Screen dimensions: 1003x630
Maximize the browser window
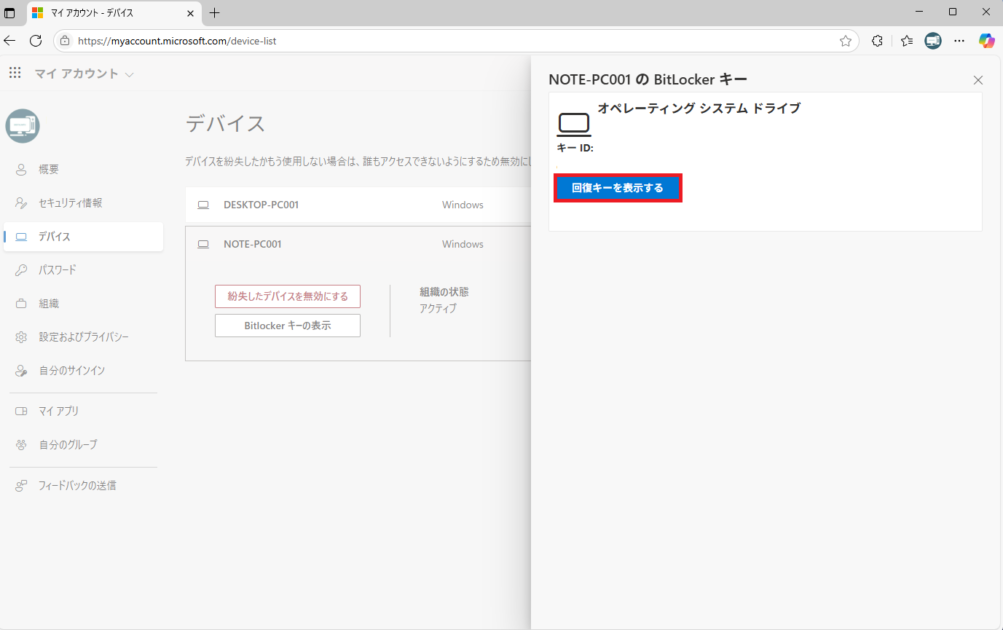[x=952, y=12]
